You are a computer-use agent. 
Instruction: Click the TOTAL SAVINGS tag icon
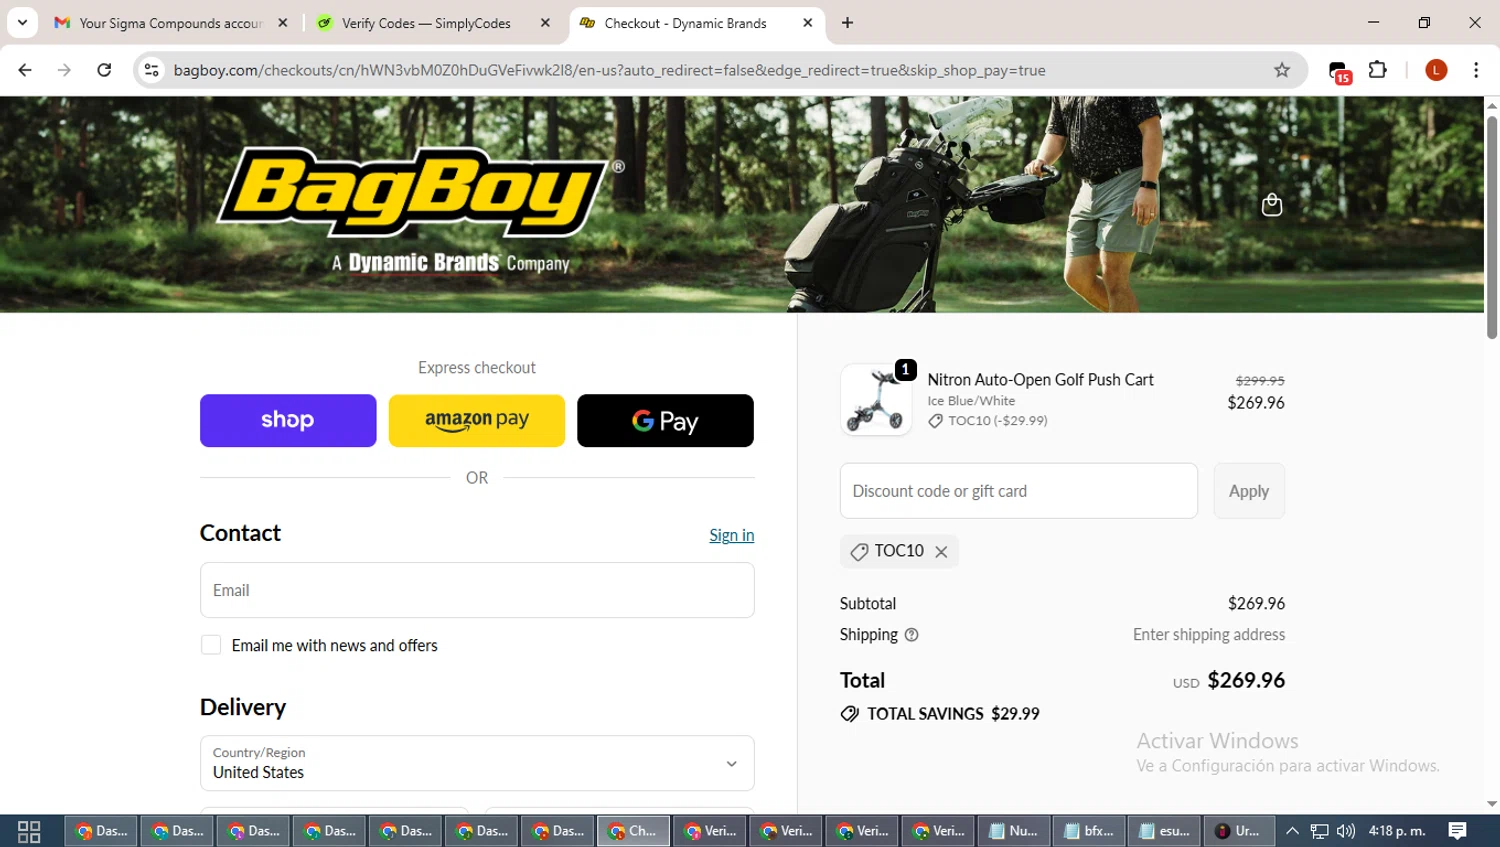pyautogui.click(x=849, y=714)
